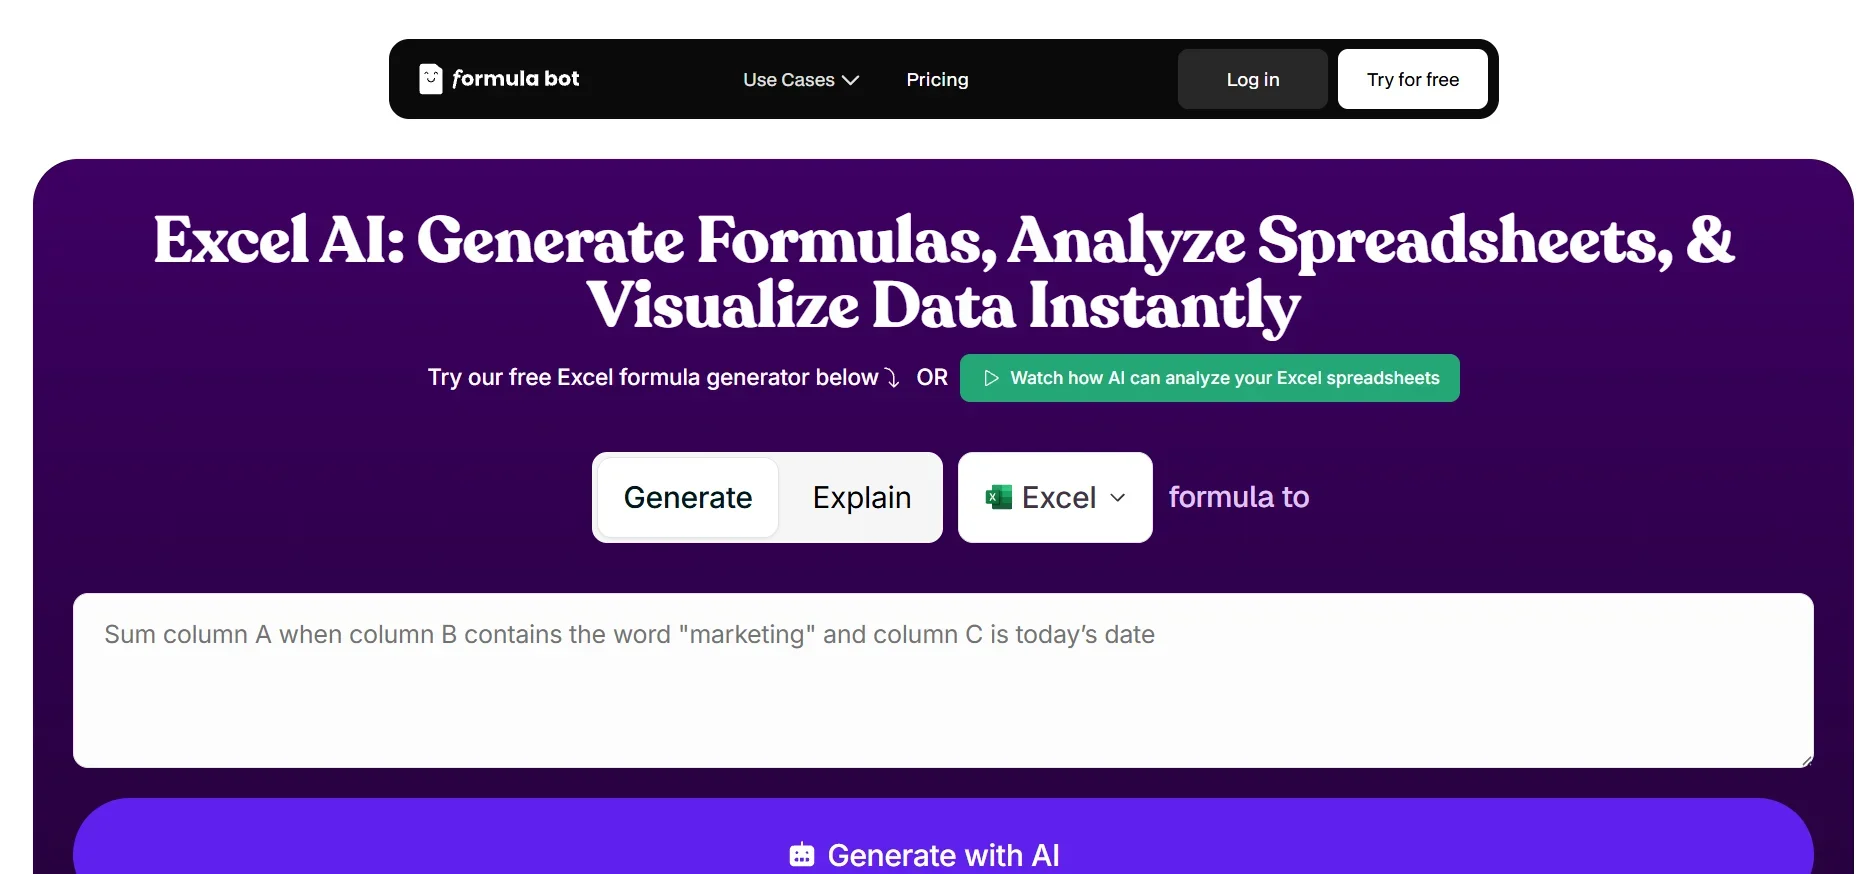Open the Excel application selector dropdown
The image size is (1876, 874).
click(1054, 497)
